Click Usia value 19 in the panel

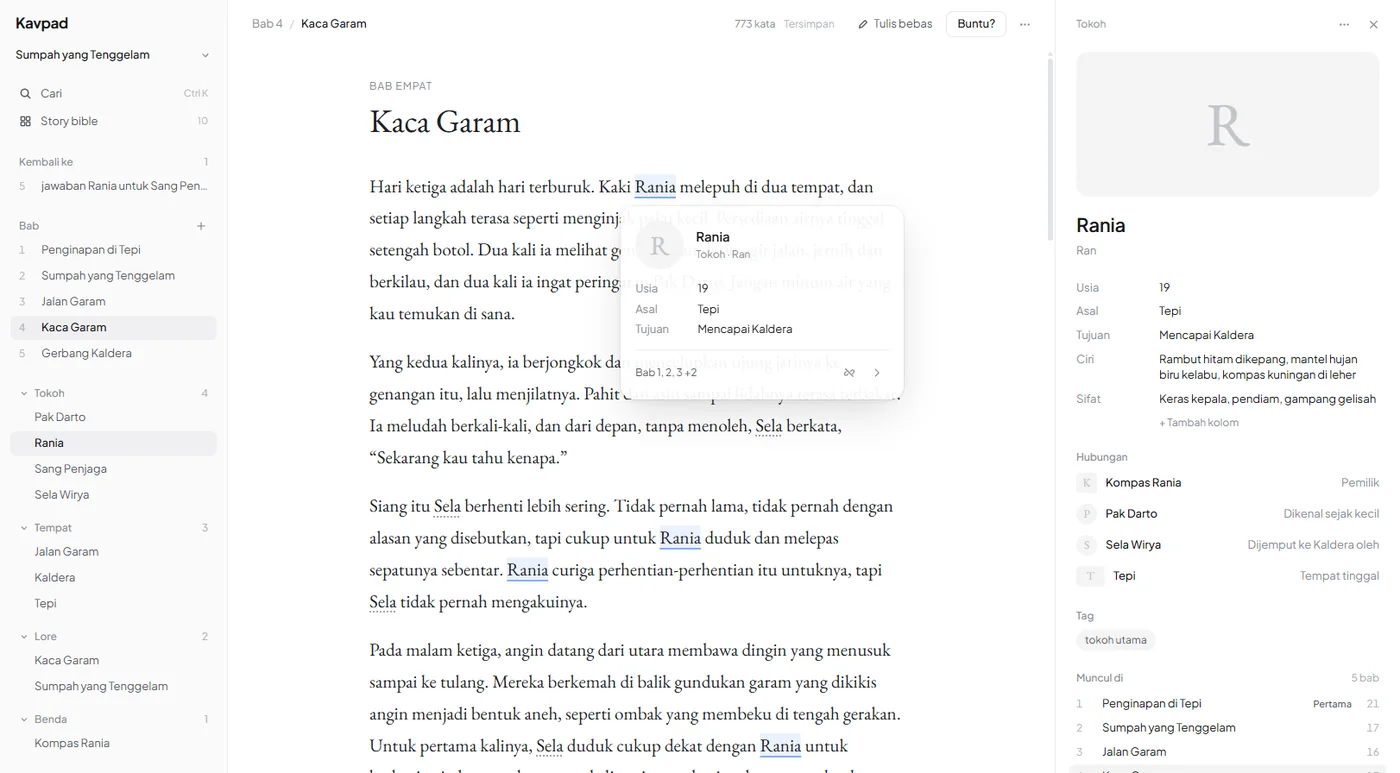point(1164,288)
